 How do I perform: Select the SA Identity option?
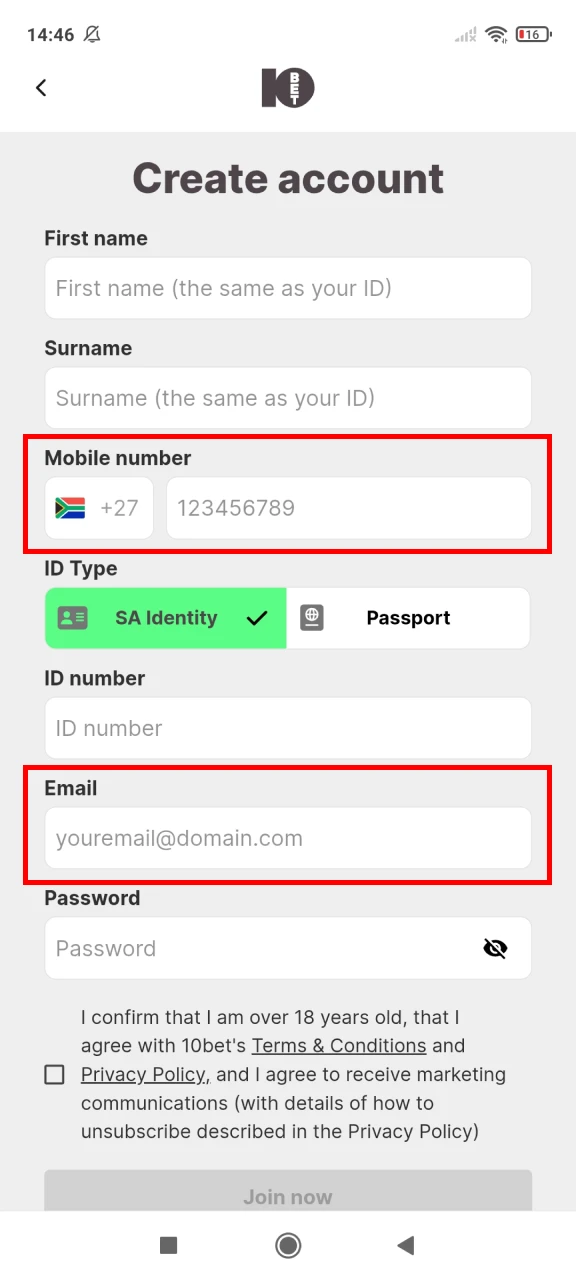click(x=165, y=618)
